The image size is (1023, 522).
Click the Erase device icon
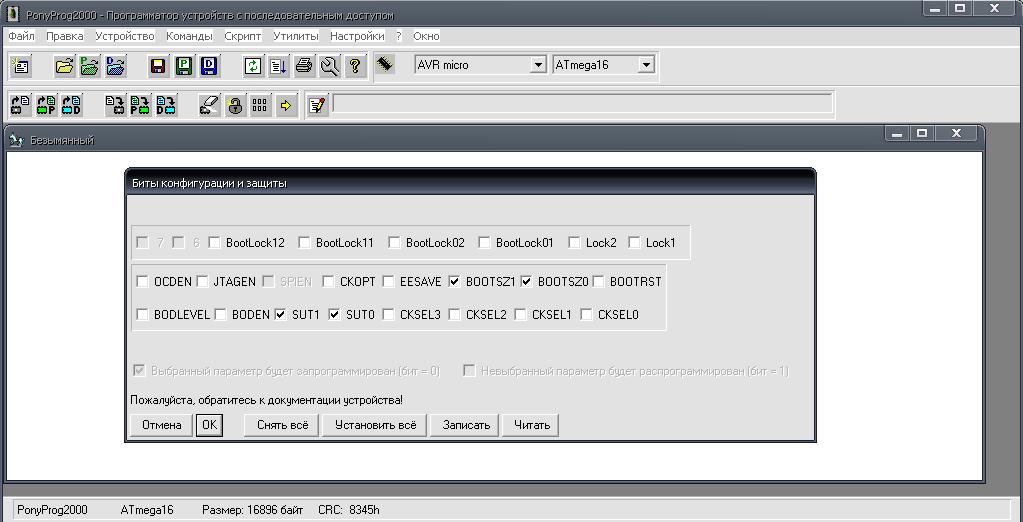tap(209, 104)
